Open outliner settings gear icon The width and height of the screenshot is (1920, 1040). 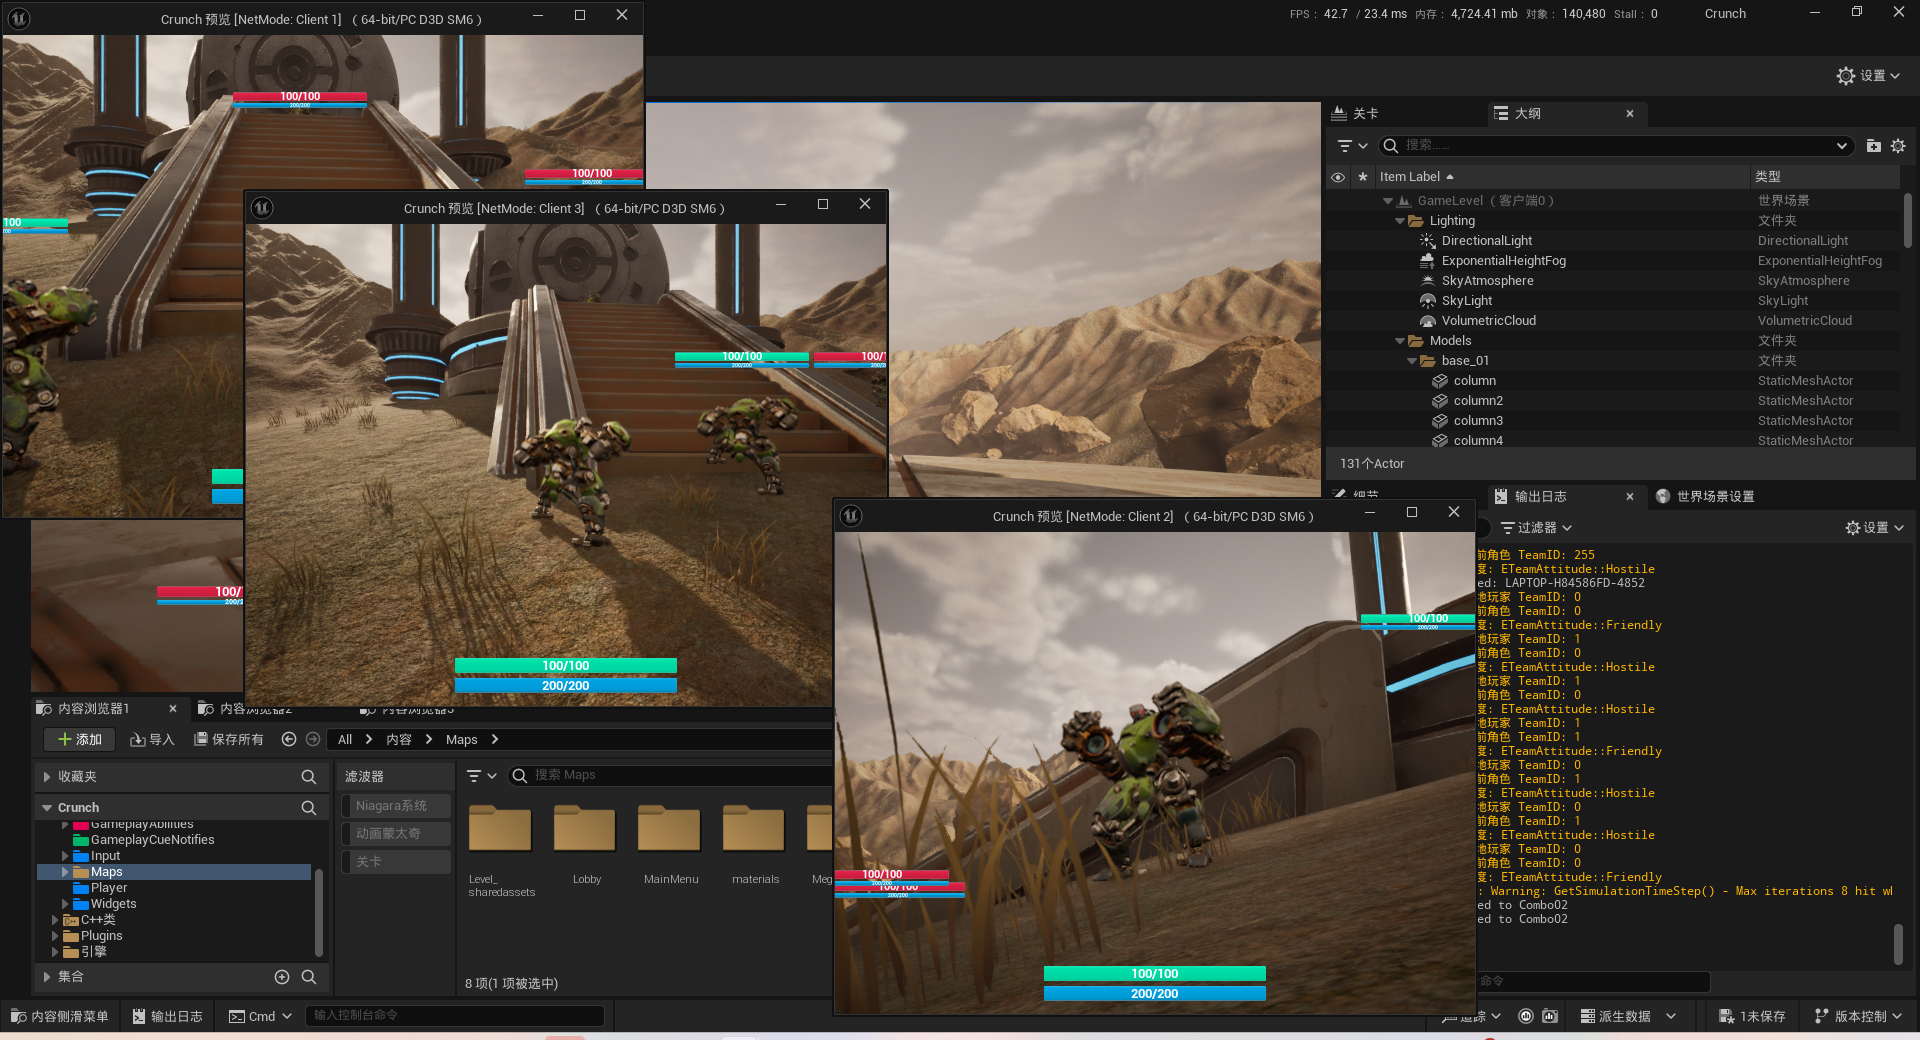[x=1898, y=146]
